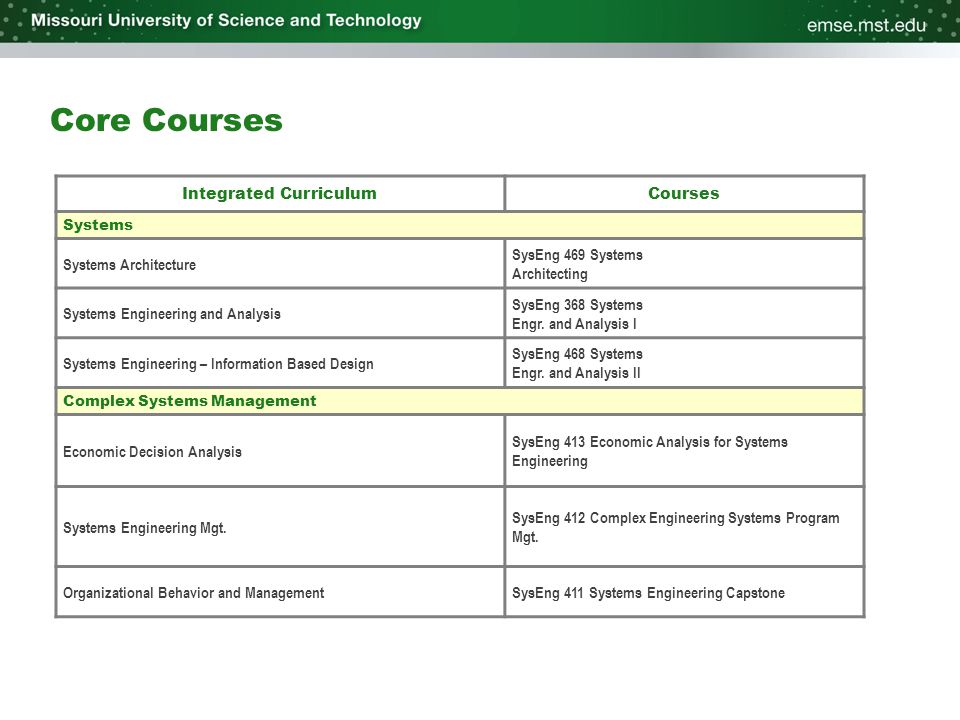Click the Systems Engineering and Analysis cell
The width and height of the screenshot is (960, 720).
(x=280, y=313)
